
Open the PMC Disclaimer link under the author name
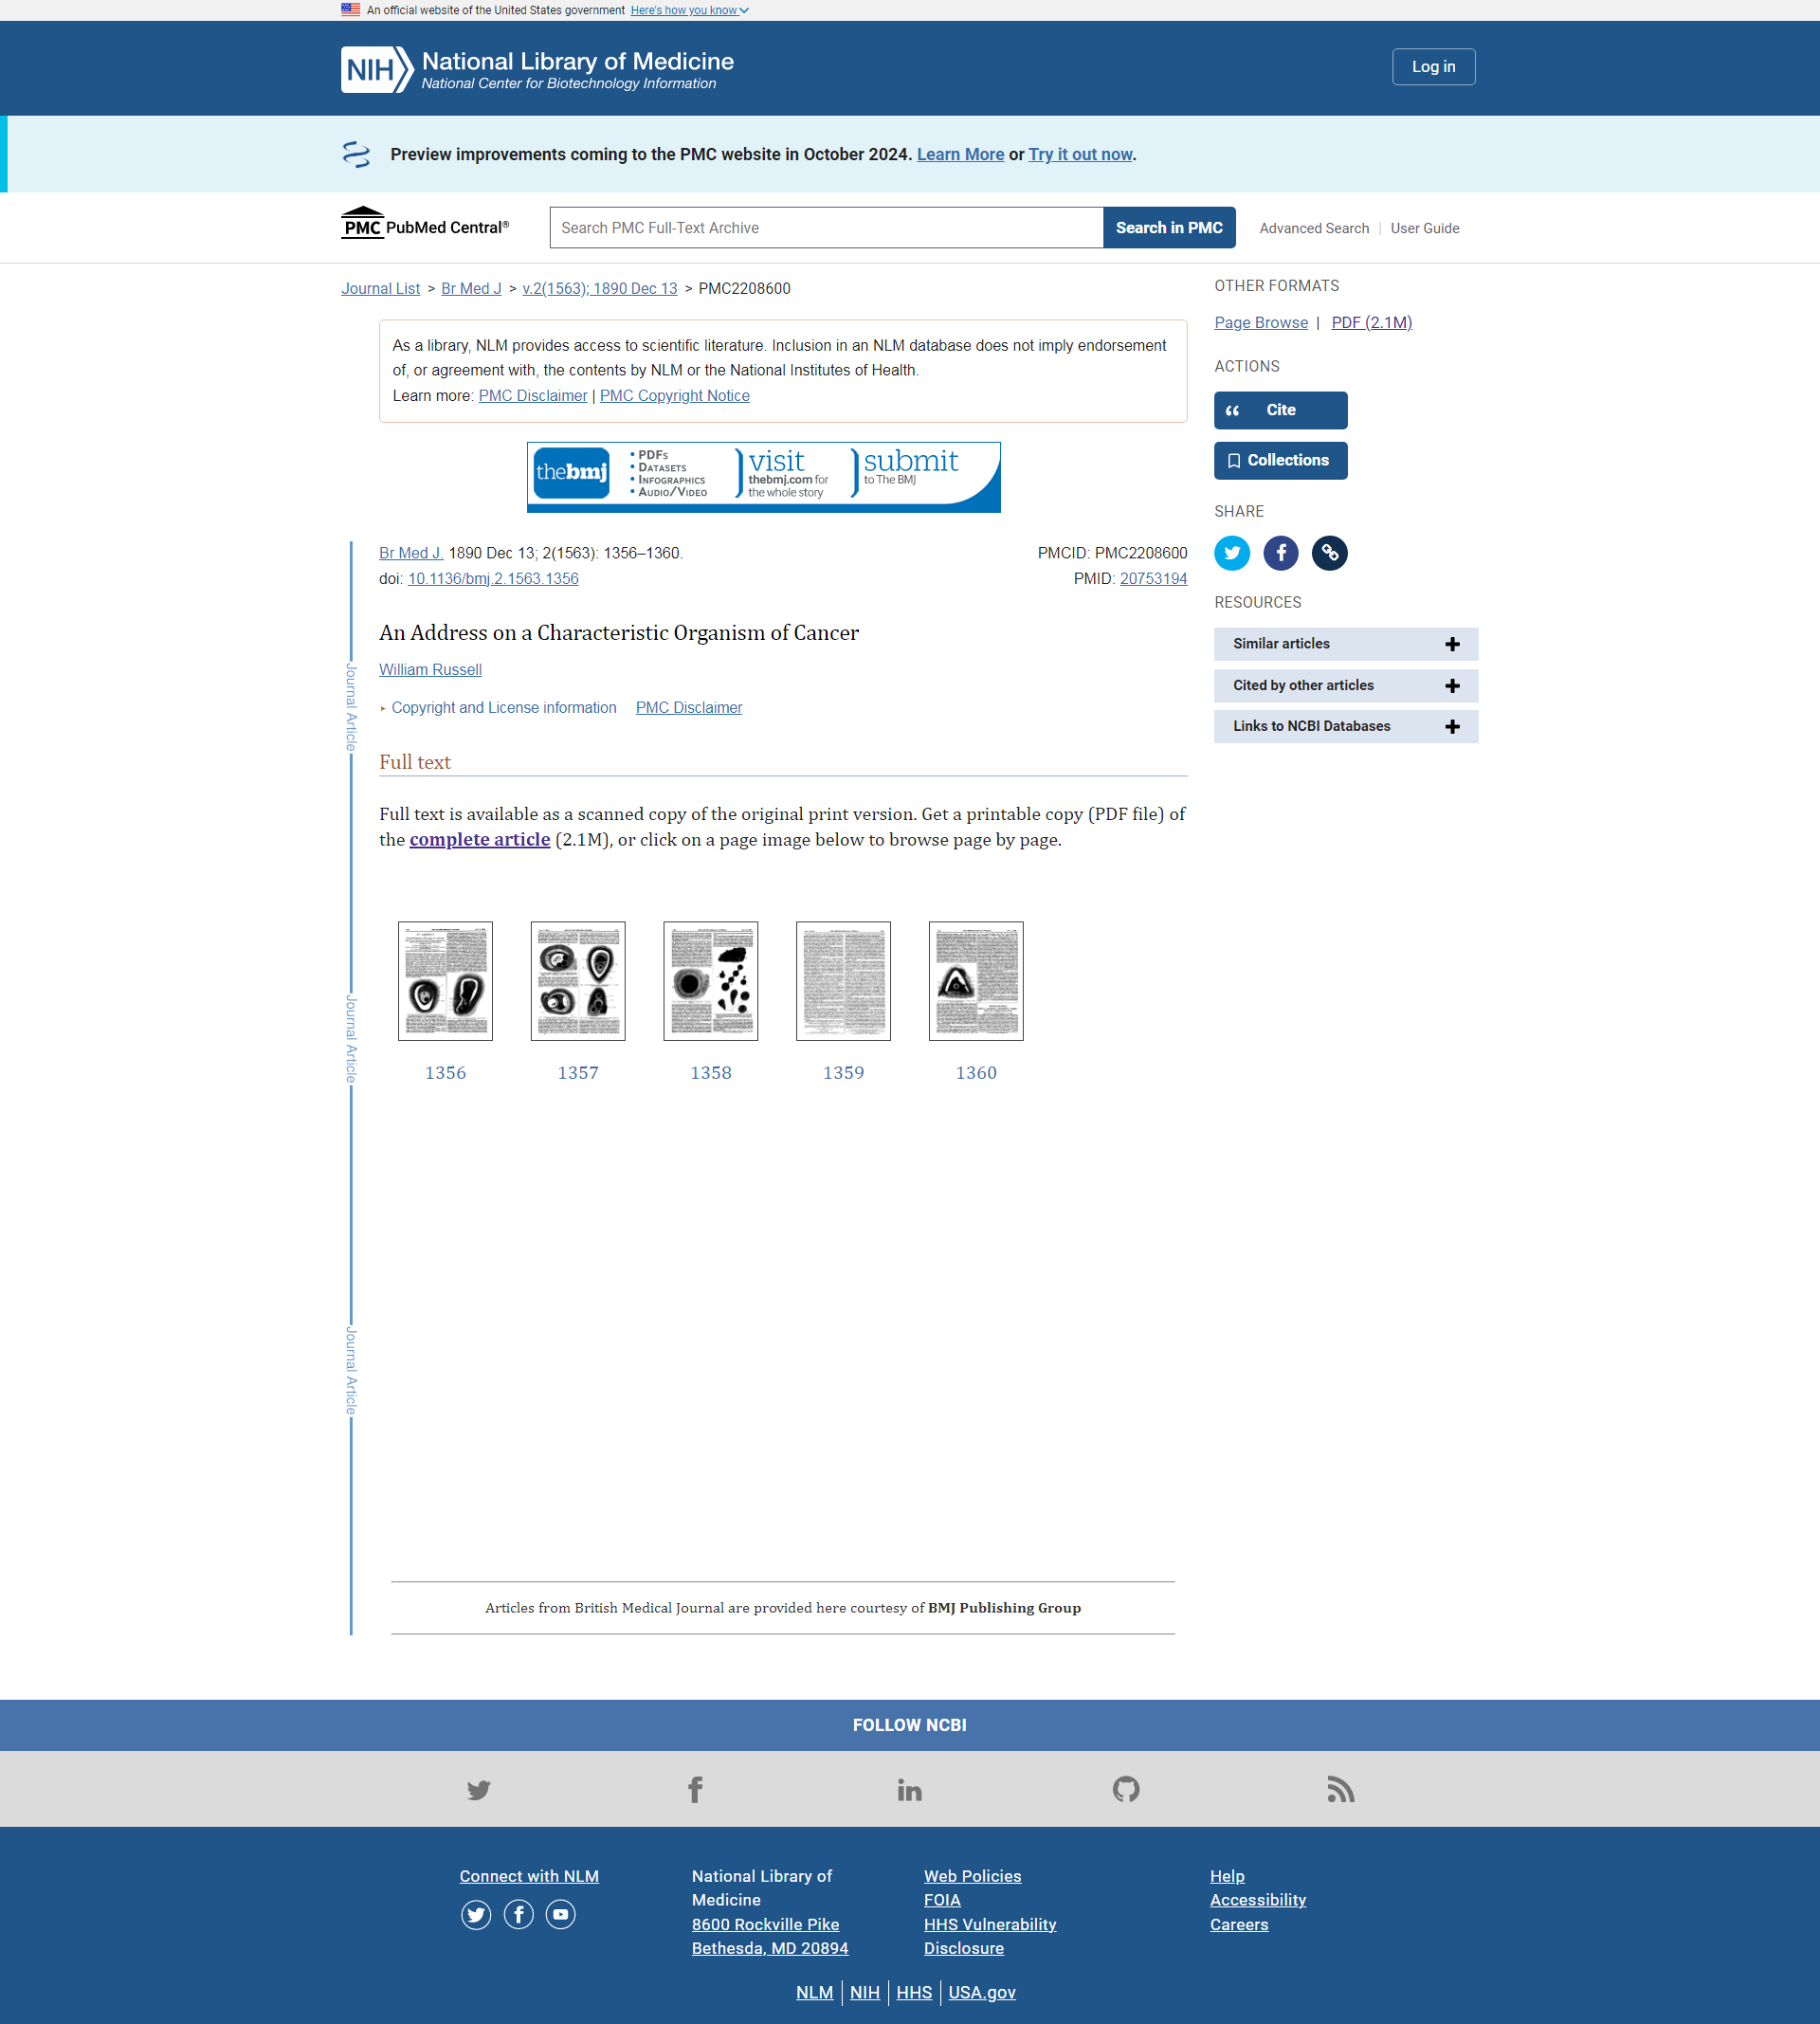[x=689, y=708]
